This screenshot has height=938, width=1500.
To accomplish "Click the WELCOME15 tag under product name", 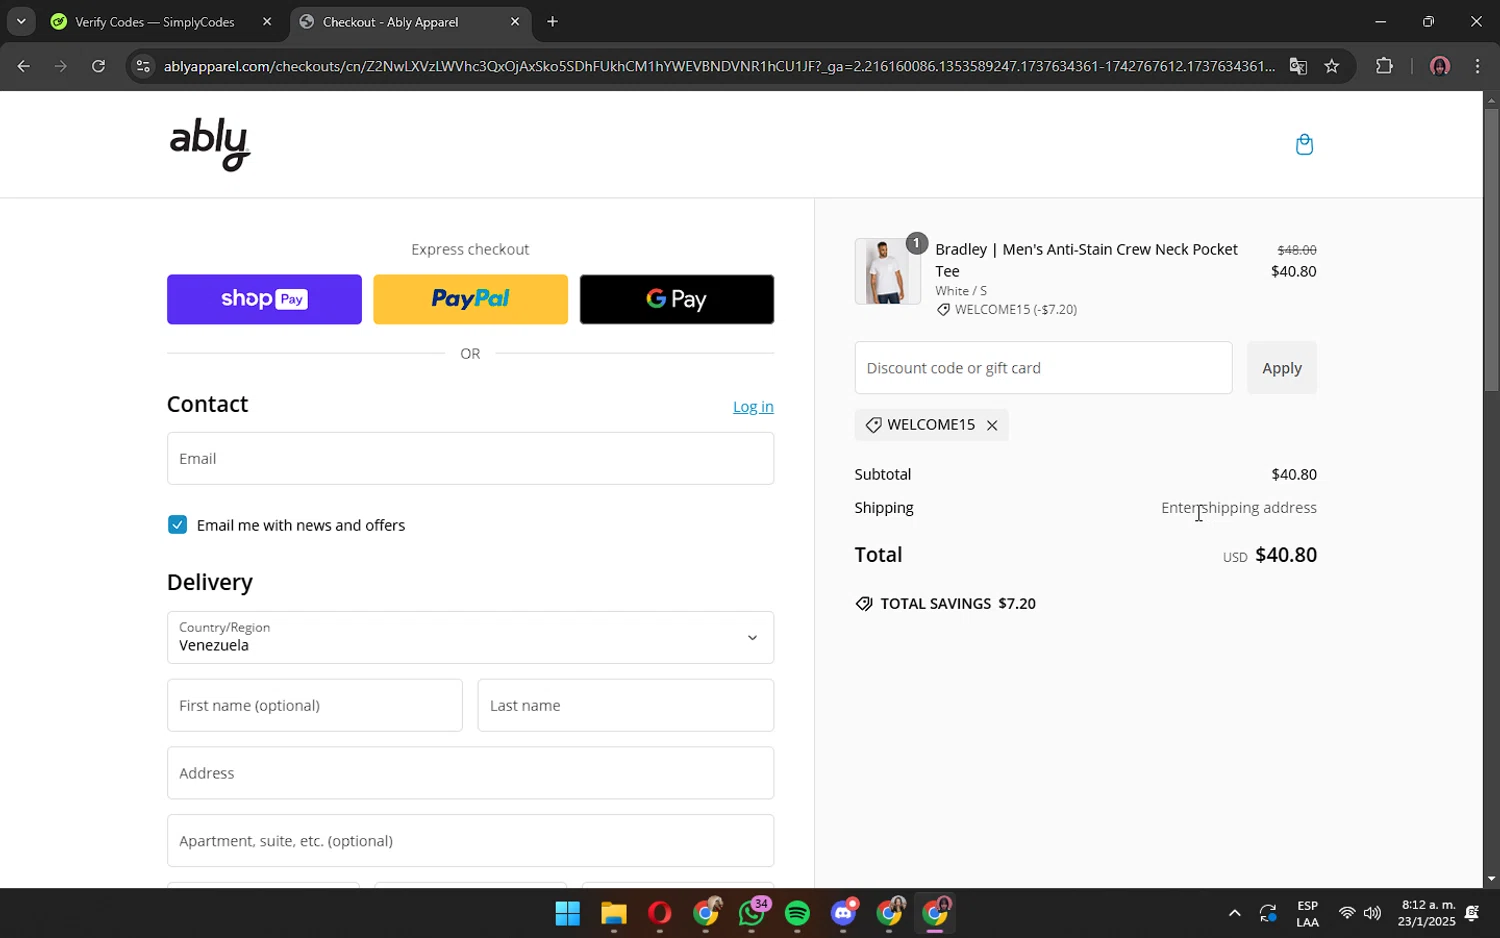I will click(1007, 310).
